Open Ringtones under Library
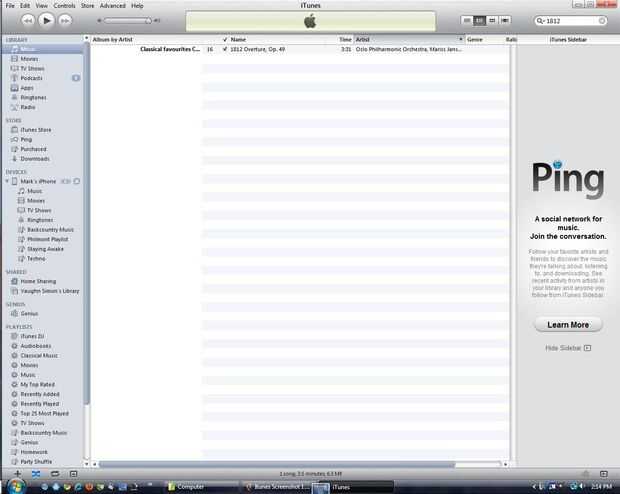Screen dimensions: 620x494 [x=33, y=97]
